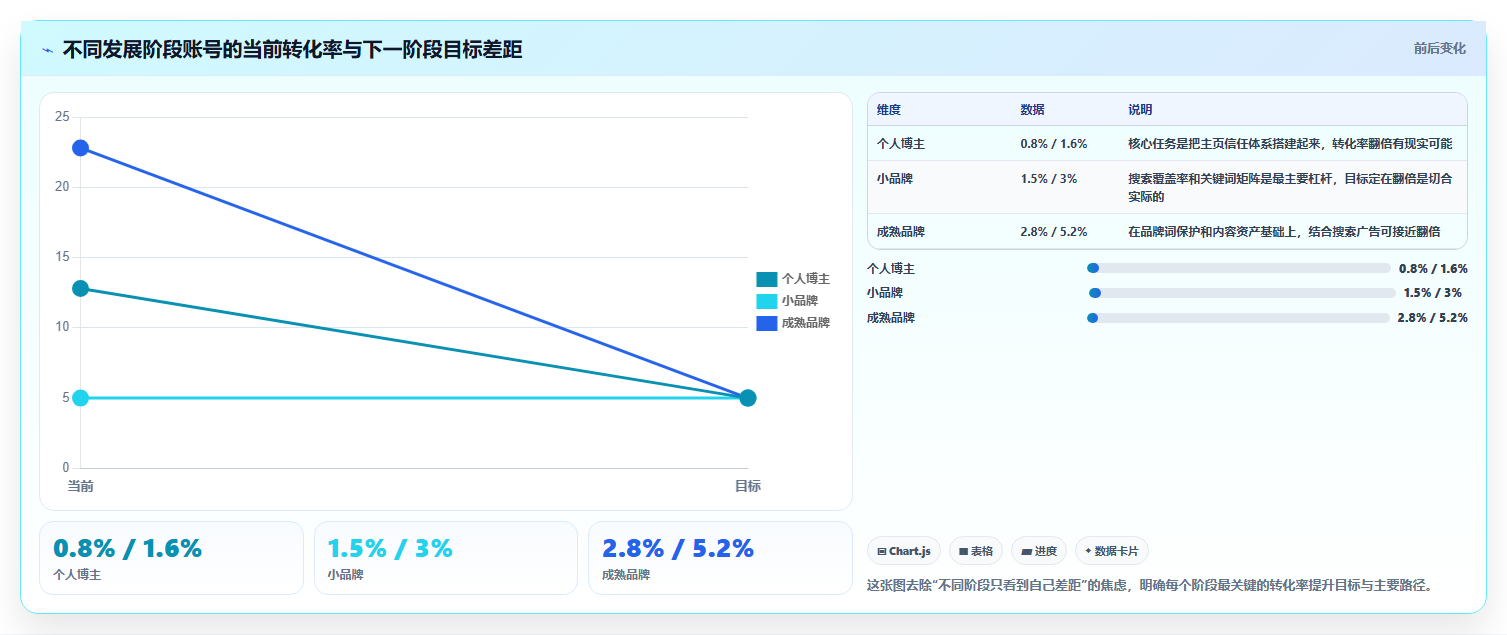1507x635 pixels.
Task: Click the 数据 table column header
Action: 1033,110
